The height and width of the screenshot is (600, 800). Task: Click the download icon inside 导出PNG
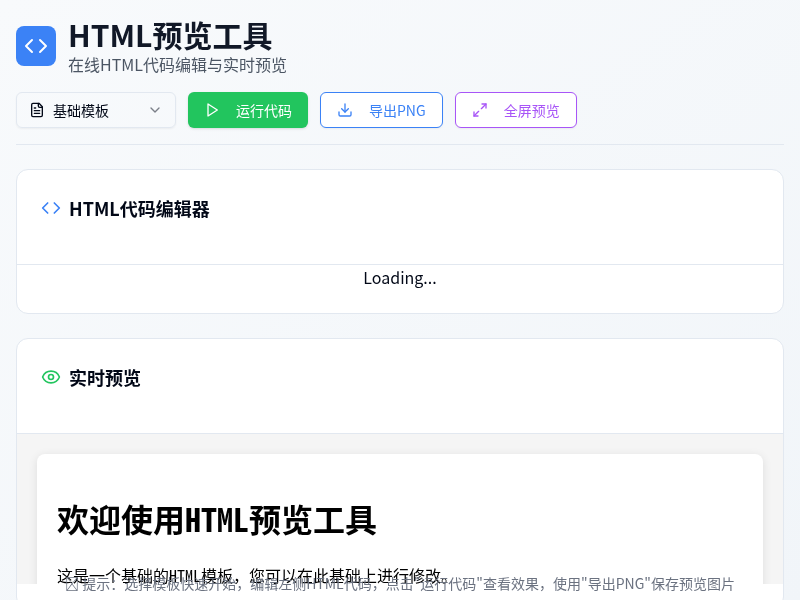tap(344, 110)
